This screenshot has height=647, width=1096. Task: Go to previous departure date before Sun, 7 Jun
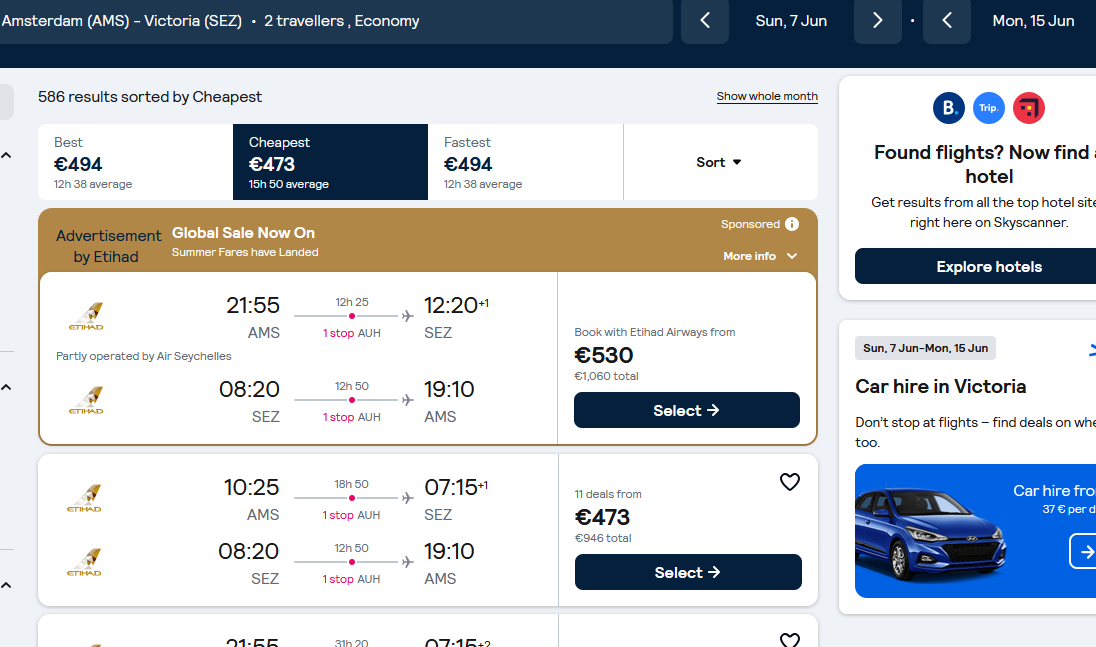[705, 21]
